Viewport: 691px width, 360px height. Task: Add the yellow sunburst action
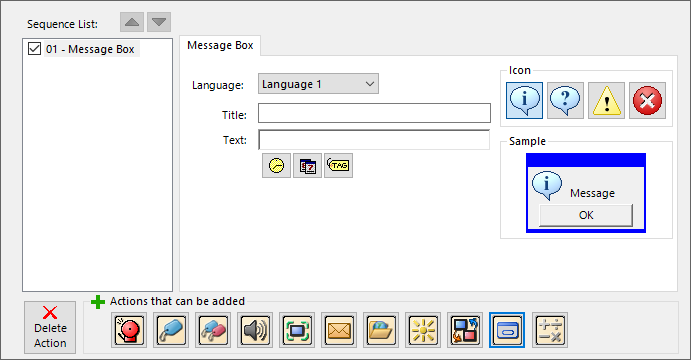[423, 330]
